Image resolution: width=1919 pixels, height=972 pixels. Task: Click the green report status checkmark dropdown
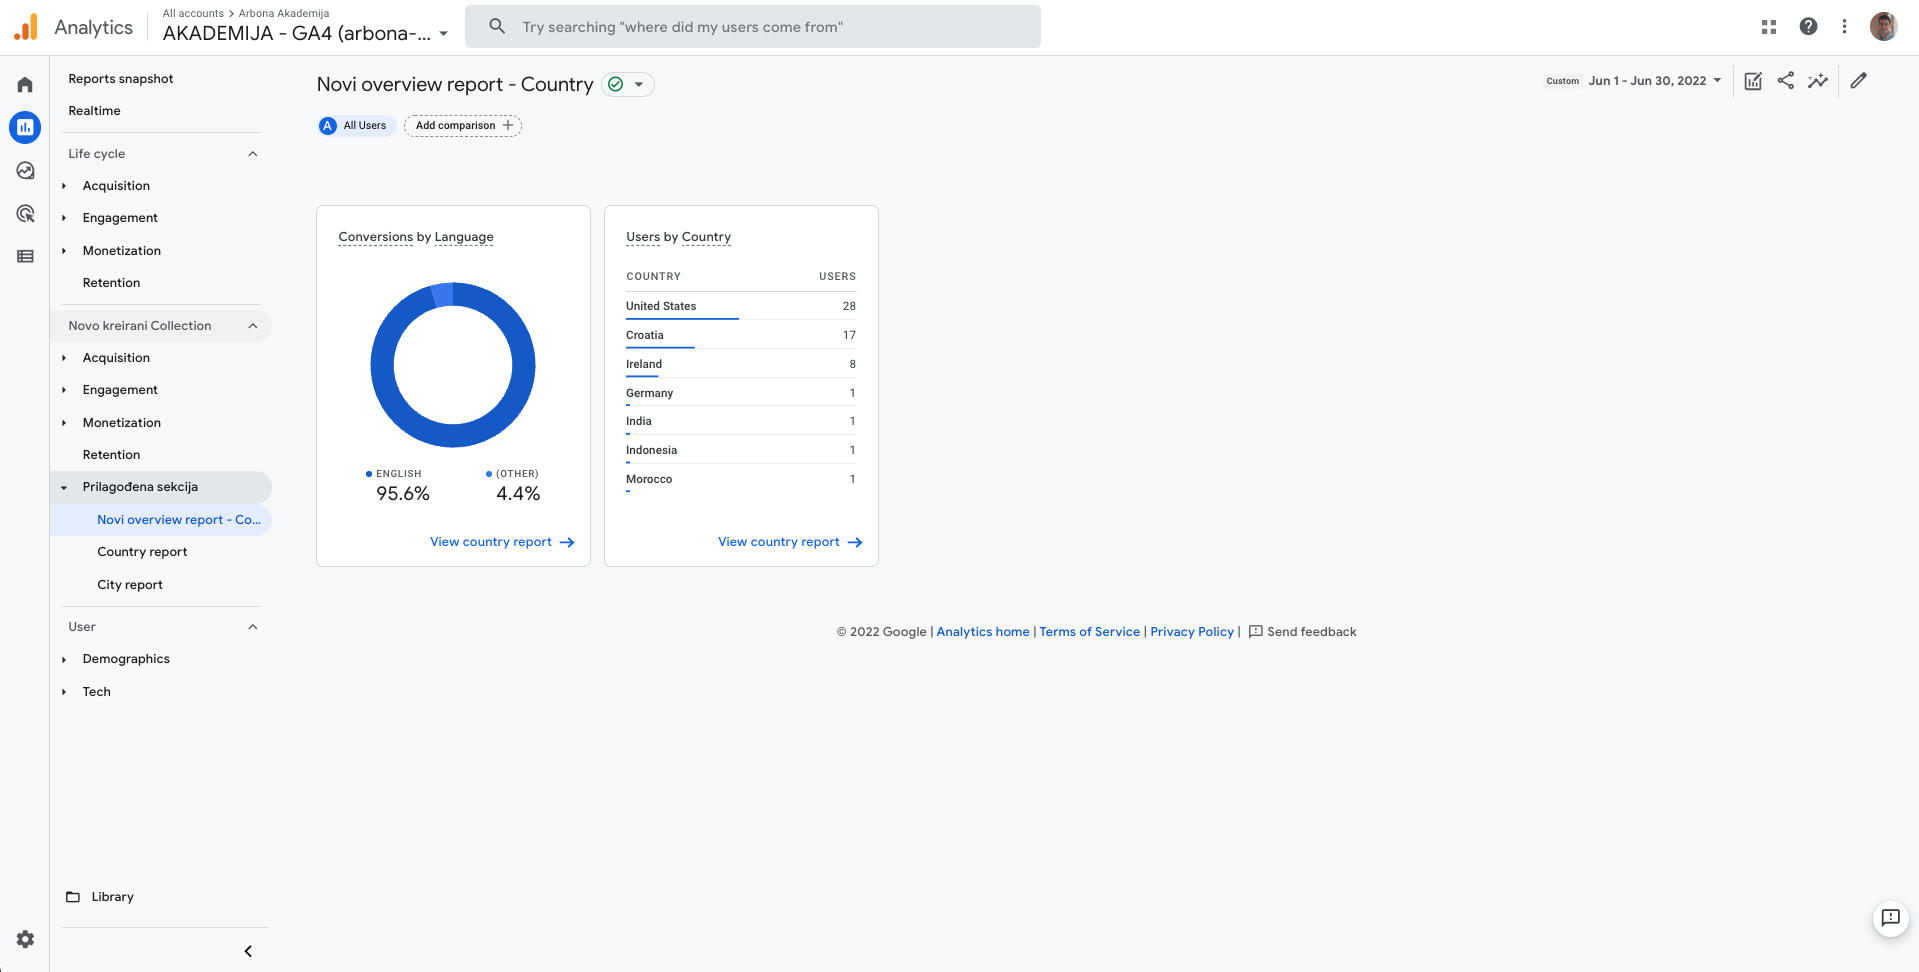(x=628, y=85)
